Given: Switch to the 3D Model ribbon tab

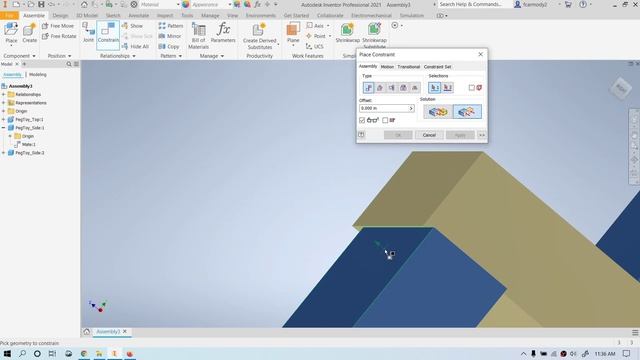Looking at the screenshot, I should click(87, 16).
